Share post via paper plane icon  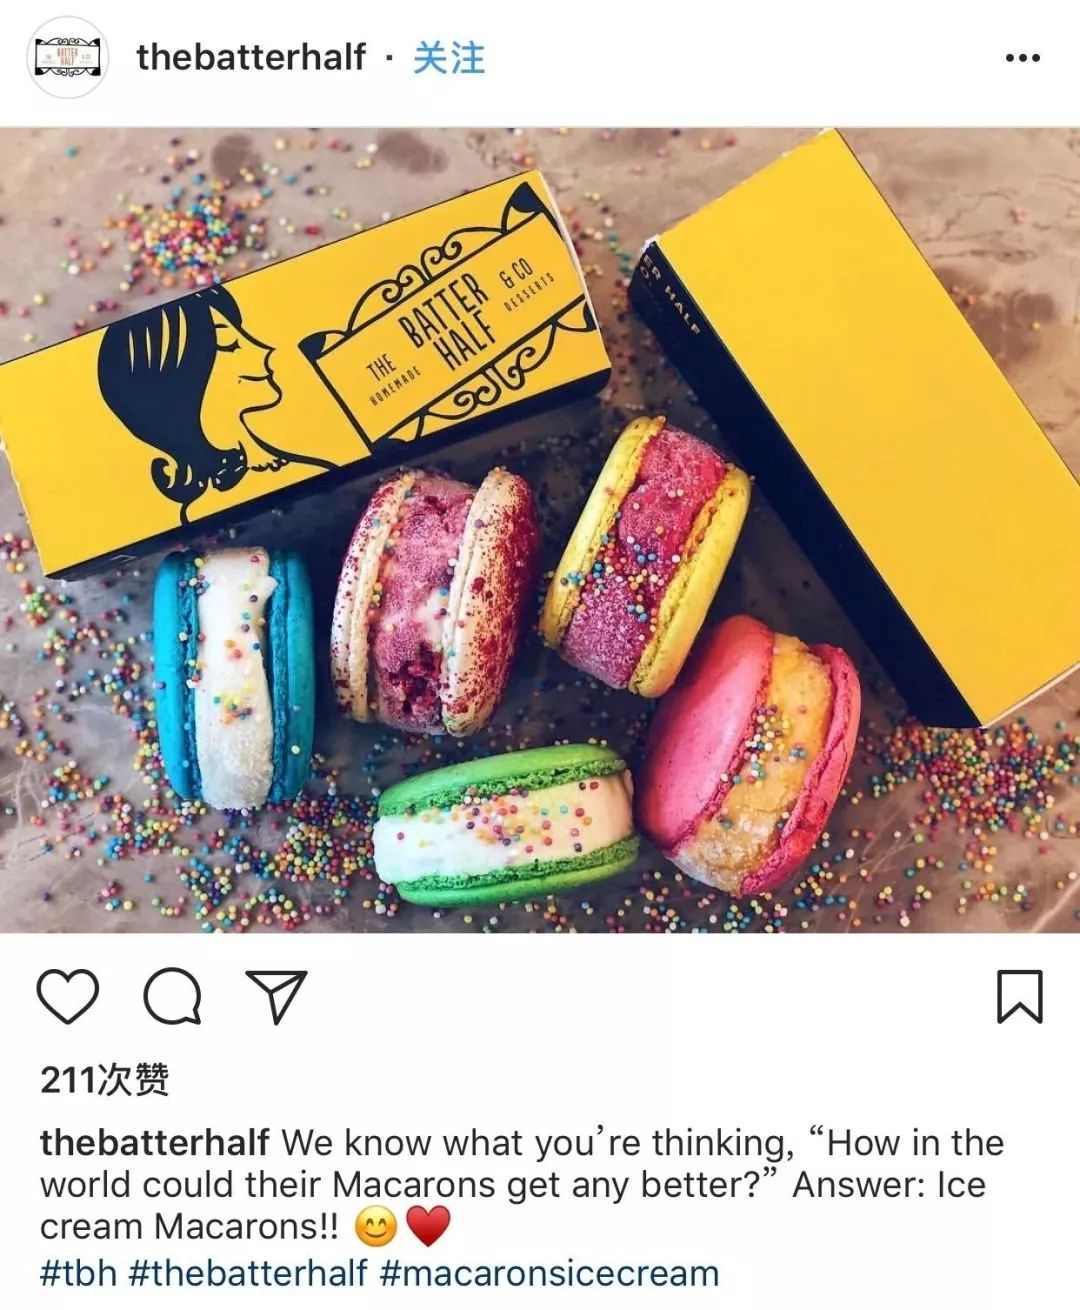pyautogui.click(x=276, y=996)
